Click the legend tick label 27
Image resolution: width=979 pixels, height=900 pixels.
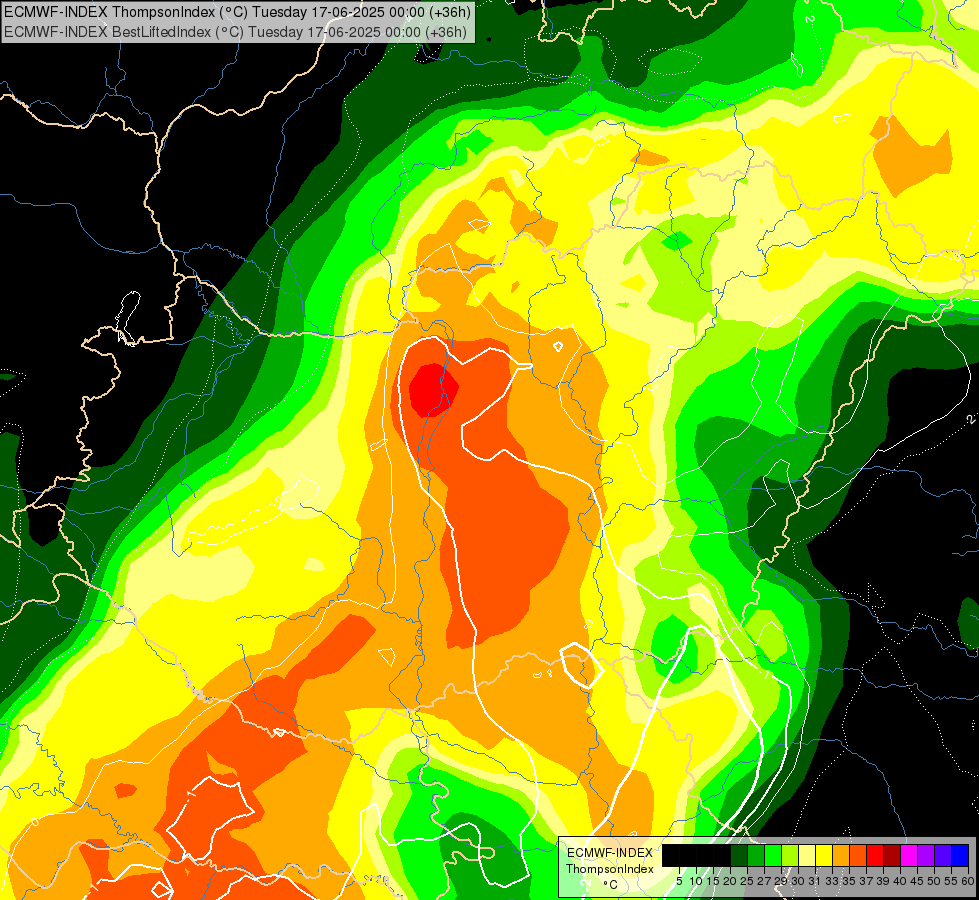tap(764, 881)
